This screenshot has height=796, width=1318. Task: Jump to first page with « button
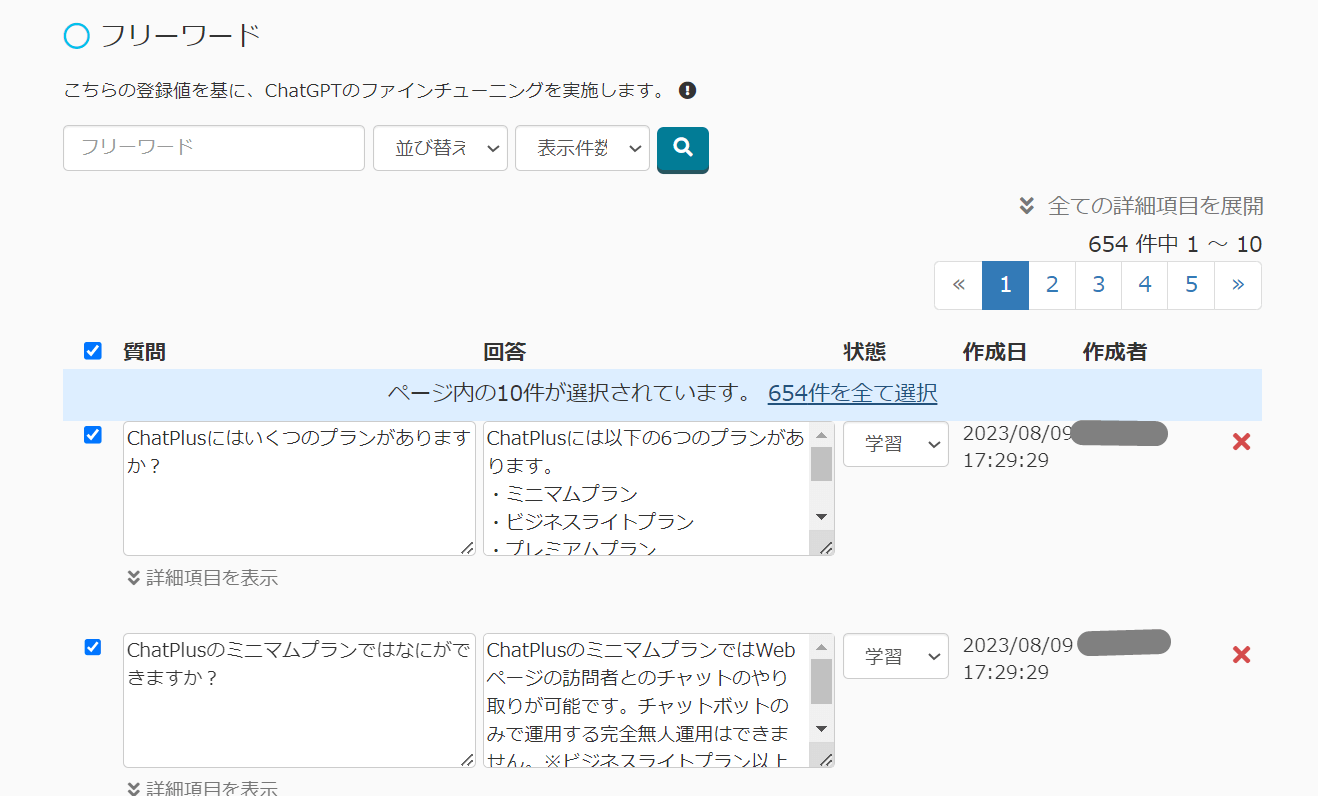tap(959, 285)
